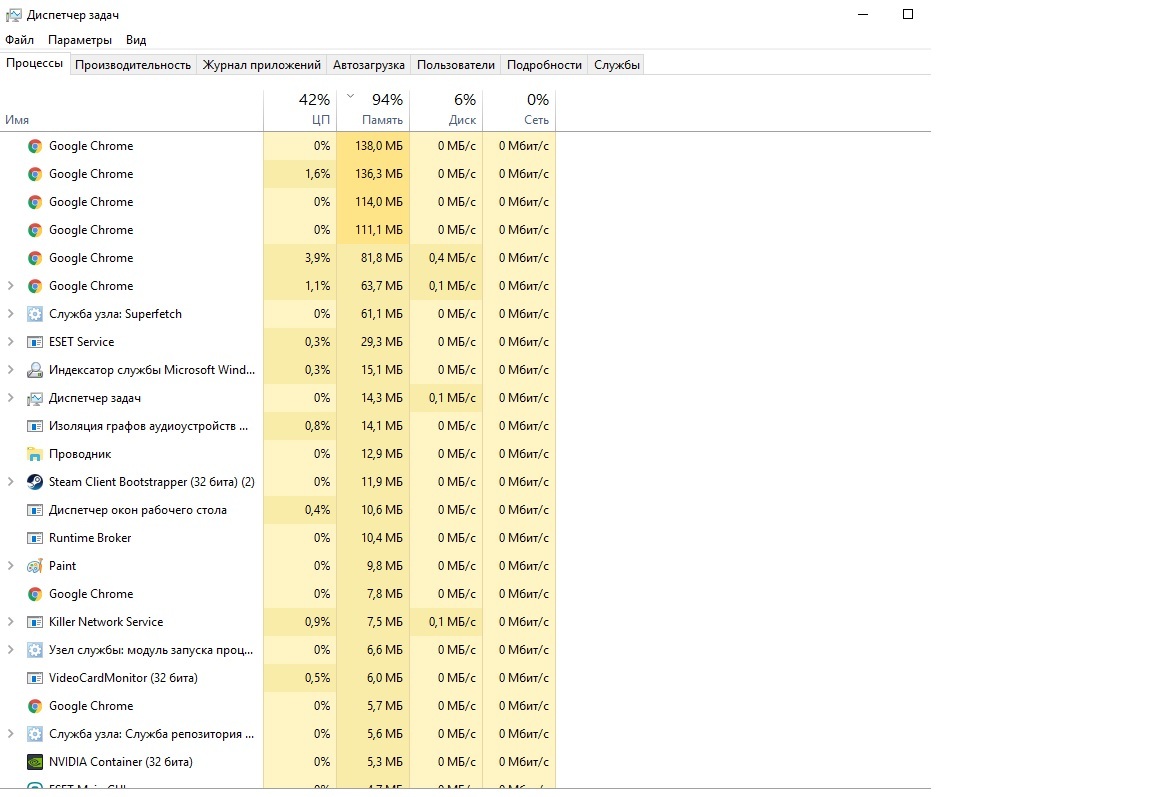
Task: Switch to the Автозагрузка tab
Action: click(369, 65)
